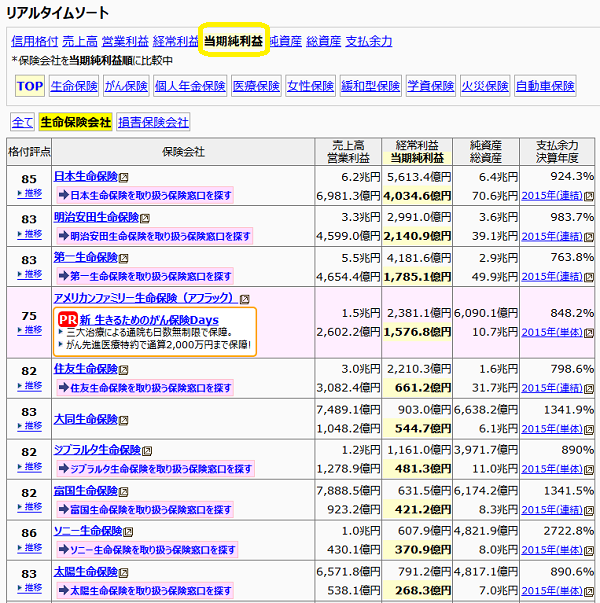Viewport: 600px width, 603px height.
Task: Select the TOP category tab
Action: [30, 86]
